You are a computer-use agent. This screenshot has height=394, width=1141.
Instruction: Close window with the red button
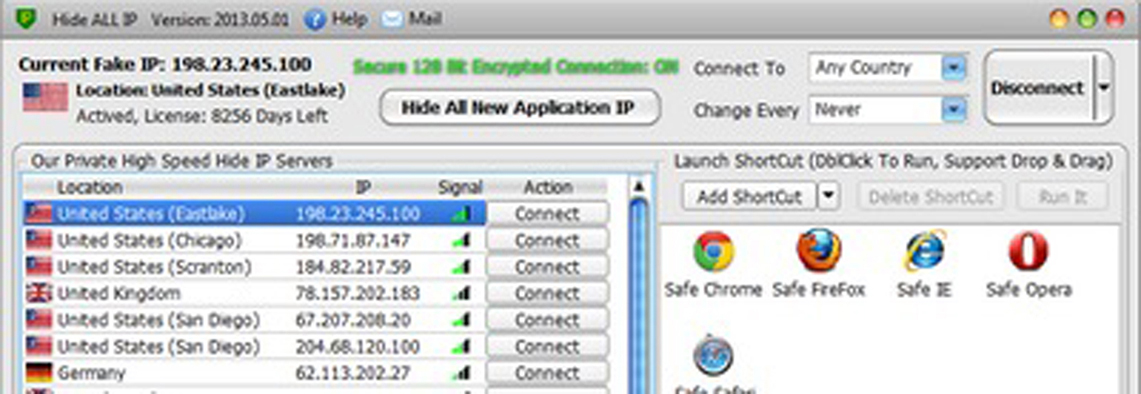pos(1115,19)
